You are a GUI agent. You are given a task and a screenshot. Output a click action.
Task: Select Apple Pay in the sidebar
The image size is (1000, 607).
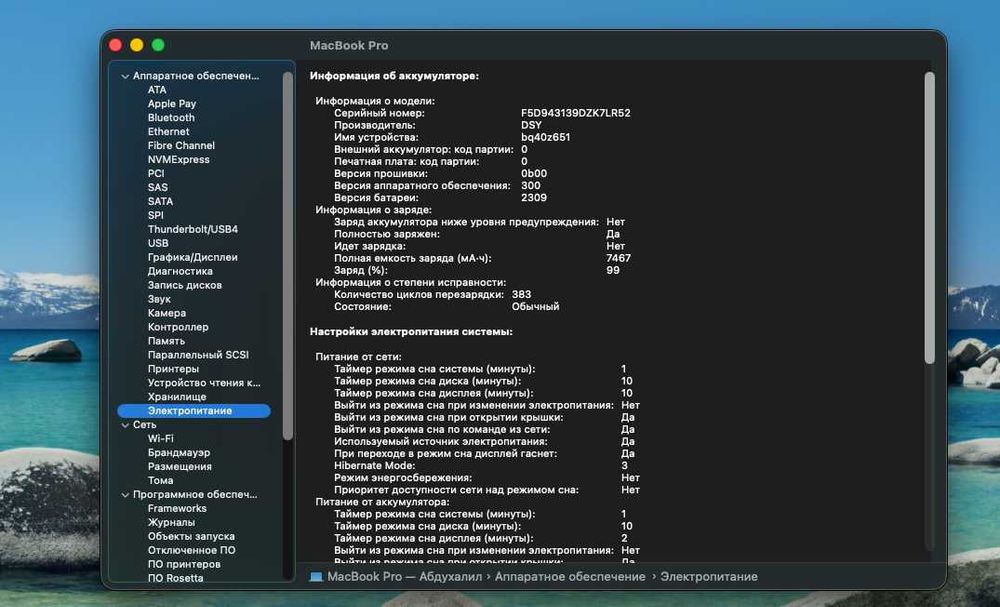tap(172, 104)
